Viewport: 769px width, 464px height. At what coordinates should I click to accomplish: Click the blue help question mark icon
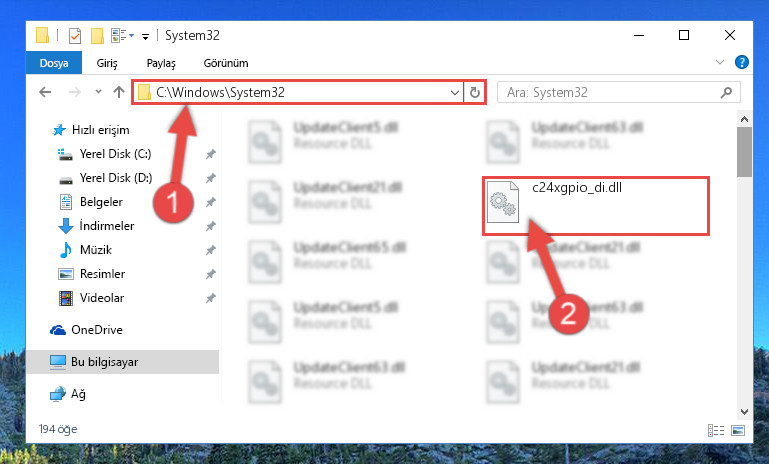742,62
